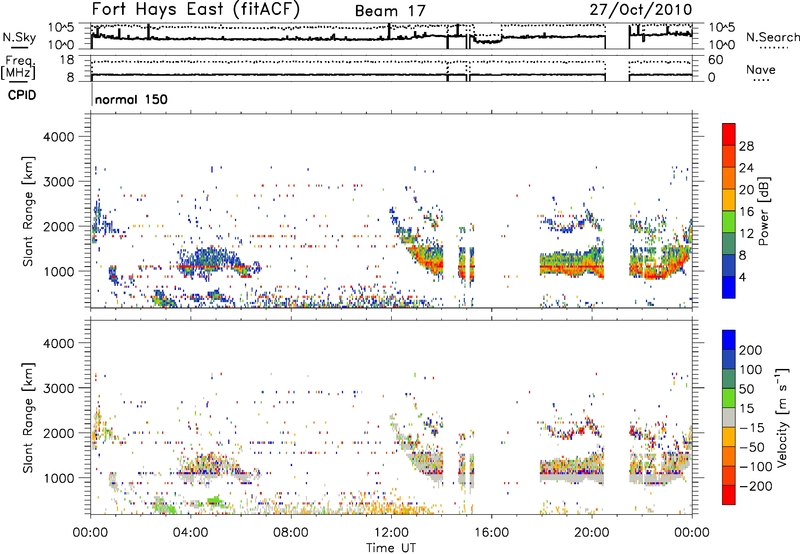
Task: Select the '60' Nave tick label
Action: point(715,60)
